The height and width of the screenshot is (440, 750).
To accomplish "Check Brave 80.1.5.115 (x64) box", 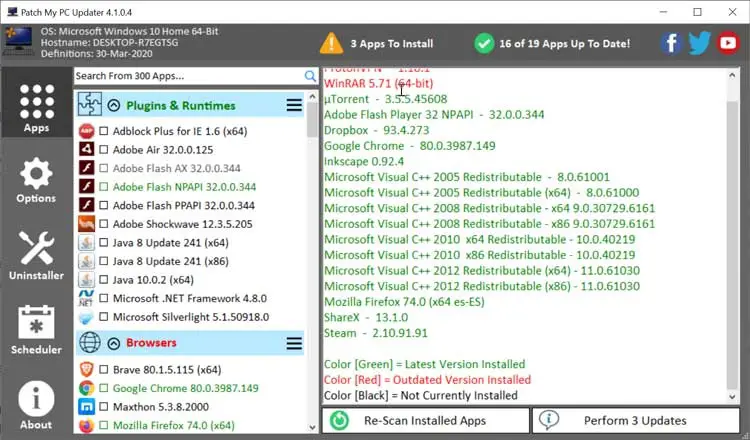I will (103, 369).
